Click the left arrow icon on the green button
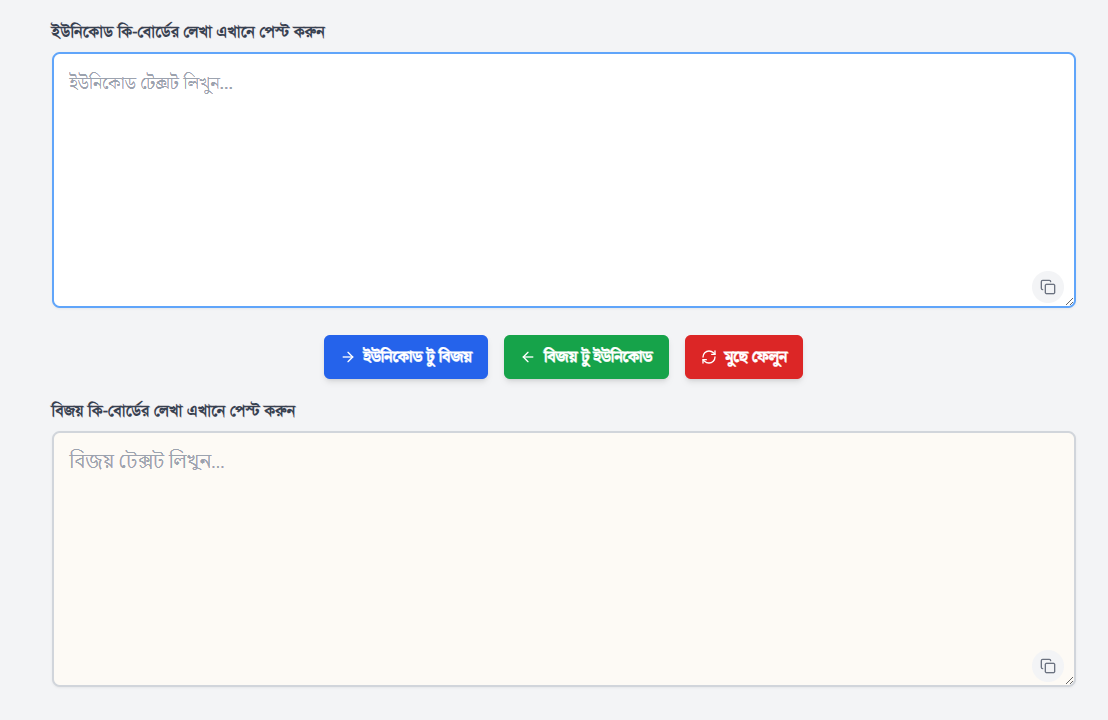1108x720 pixels. point(527,357)
